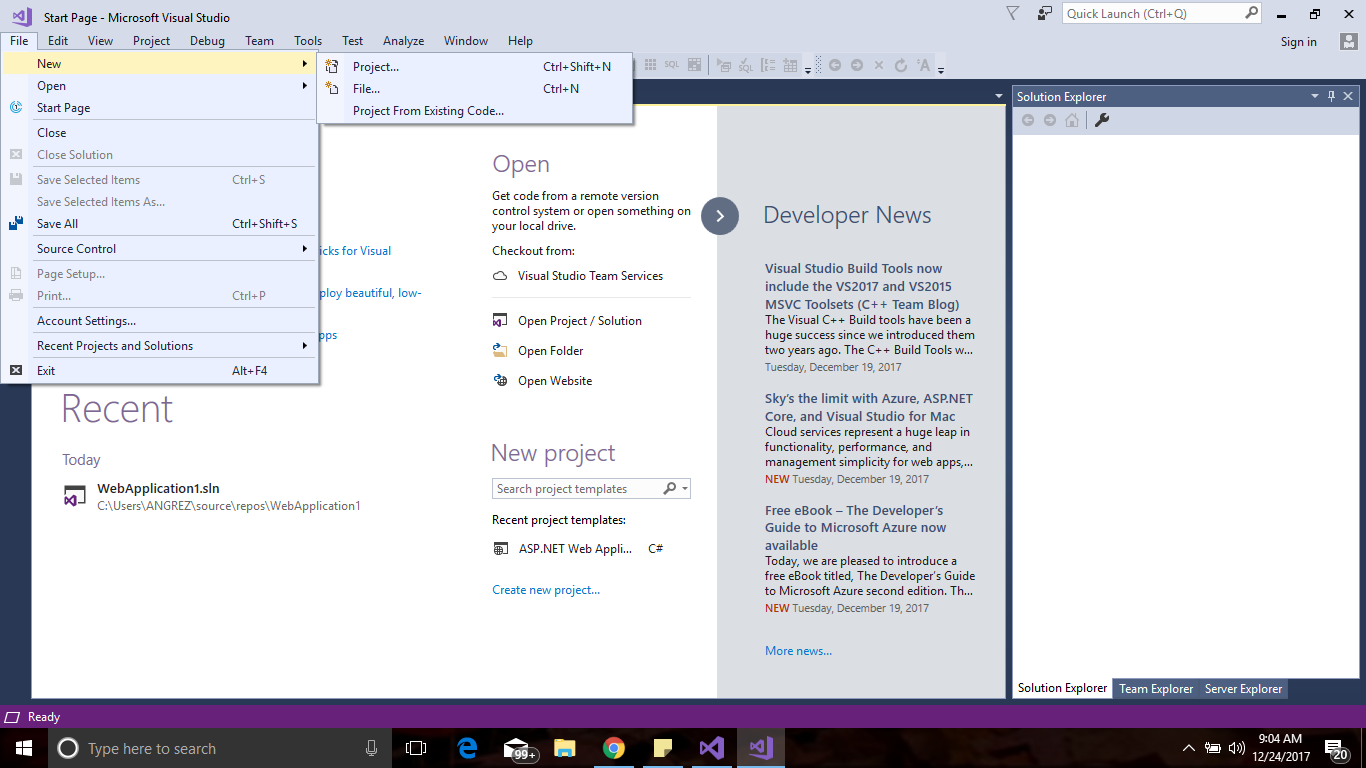1366x768 pixels.
Task: Open the template search dropdown arrow
Action: coord(685,489)
